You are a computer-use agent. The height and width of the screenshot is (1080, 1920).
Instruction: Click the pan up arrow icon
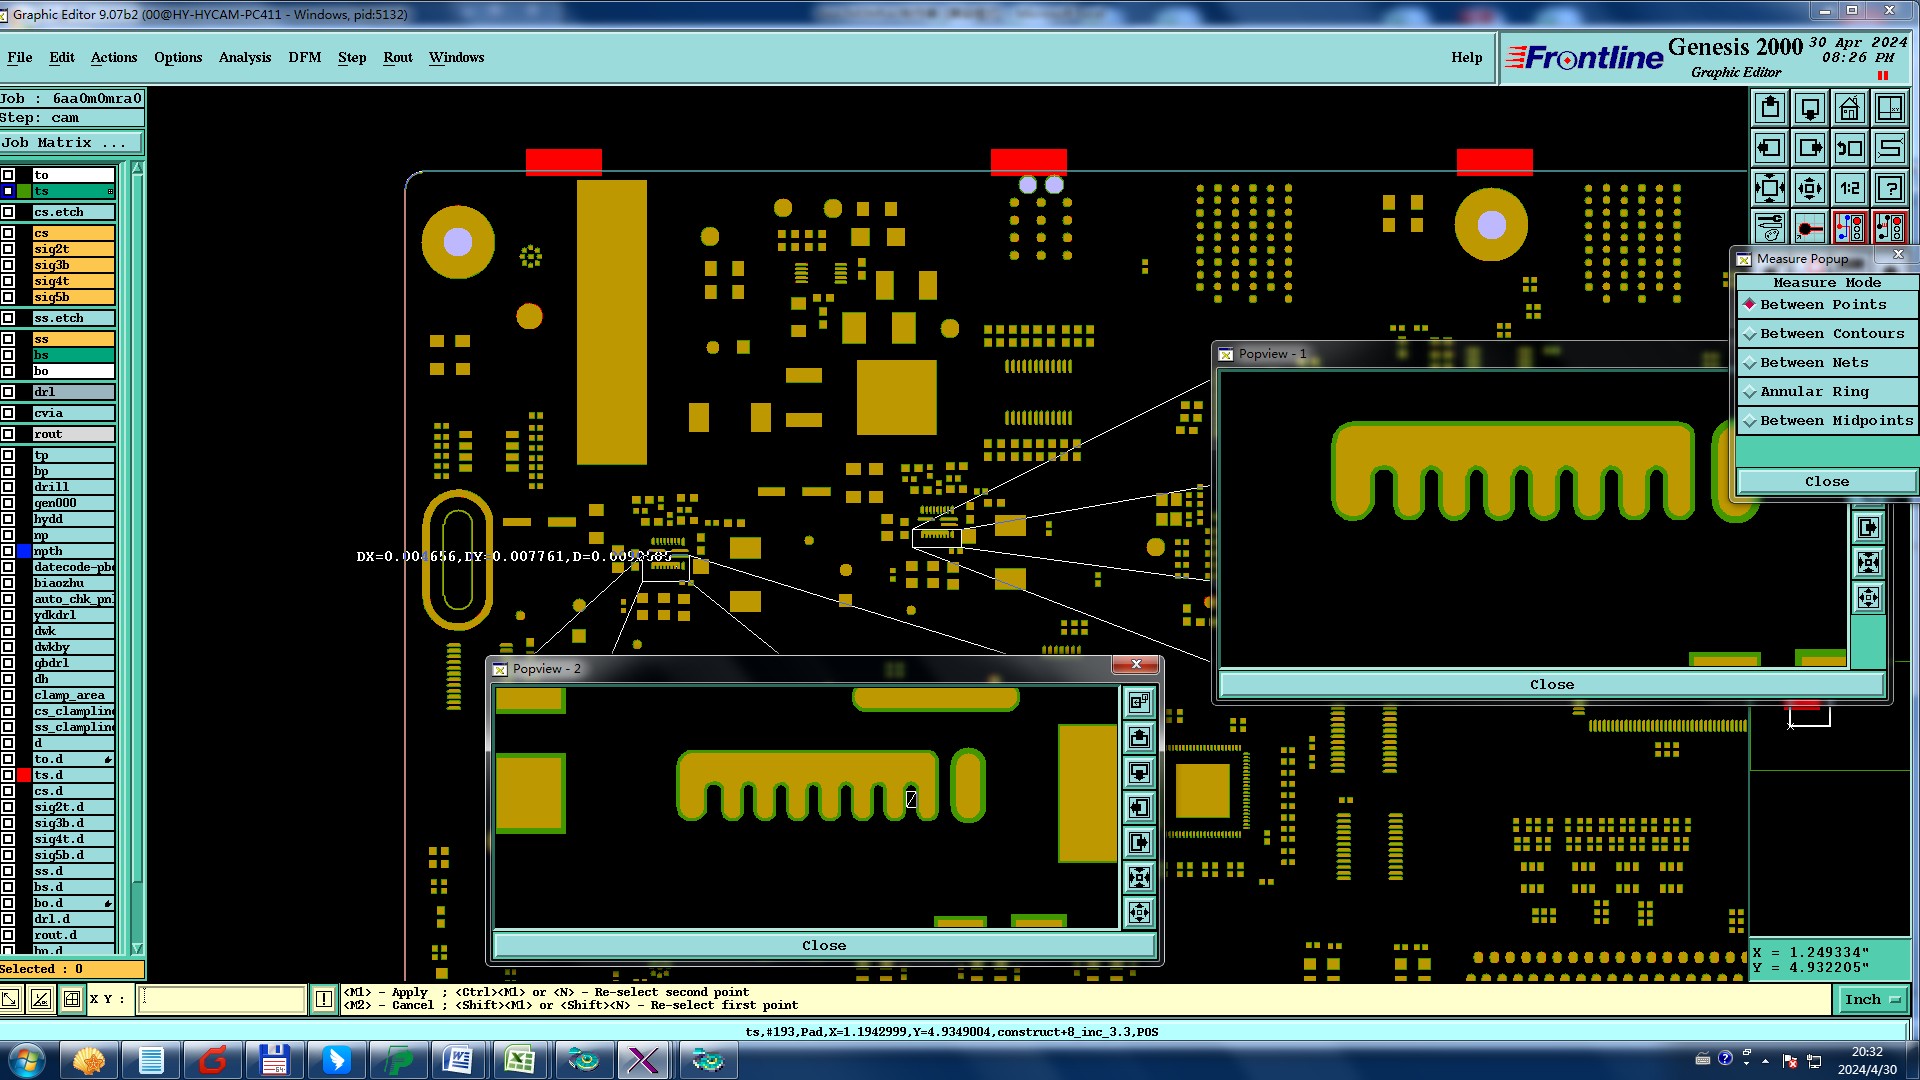pyautogui.click(x=1769, y=108)
